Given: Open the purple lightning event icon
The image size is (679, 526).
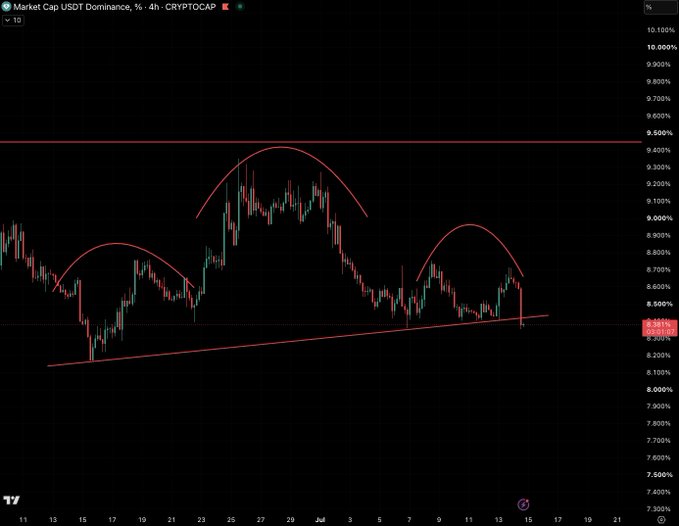Looking at the screenshot, I should tap(523, 504).
